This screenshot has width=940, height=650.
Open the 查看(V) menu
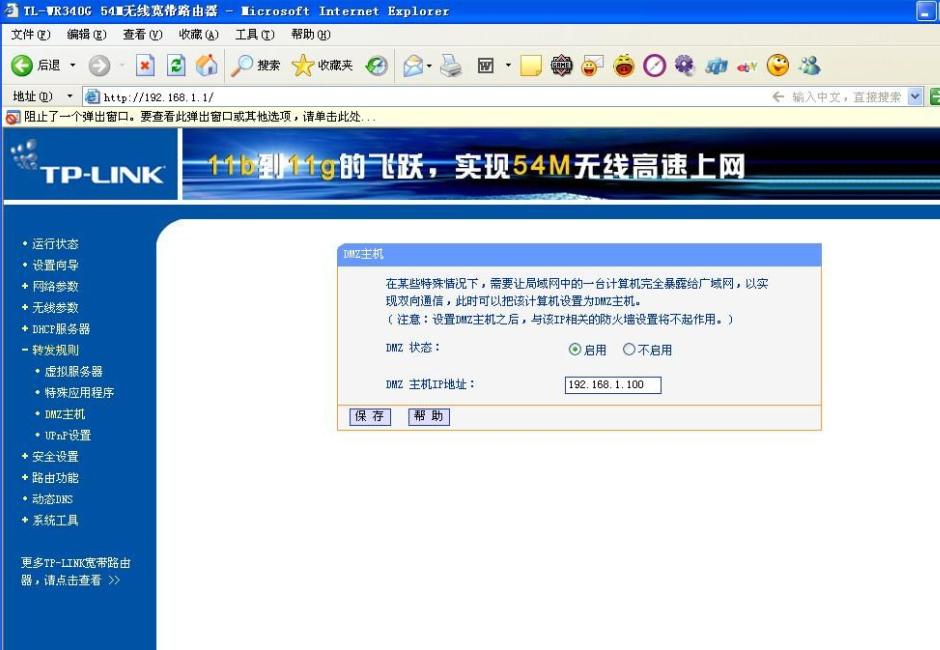coord(142,34)
